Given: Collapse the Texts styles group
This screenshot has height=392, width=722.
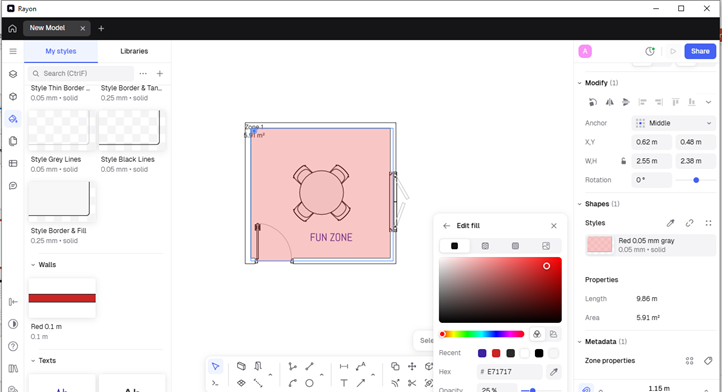Looking at the screenshot, I should (x=33, y=361).
